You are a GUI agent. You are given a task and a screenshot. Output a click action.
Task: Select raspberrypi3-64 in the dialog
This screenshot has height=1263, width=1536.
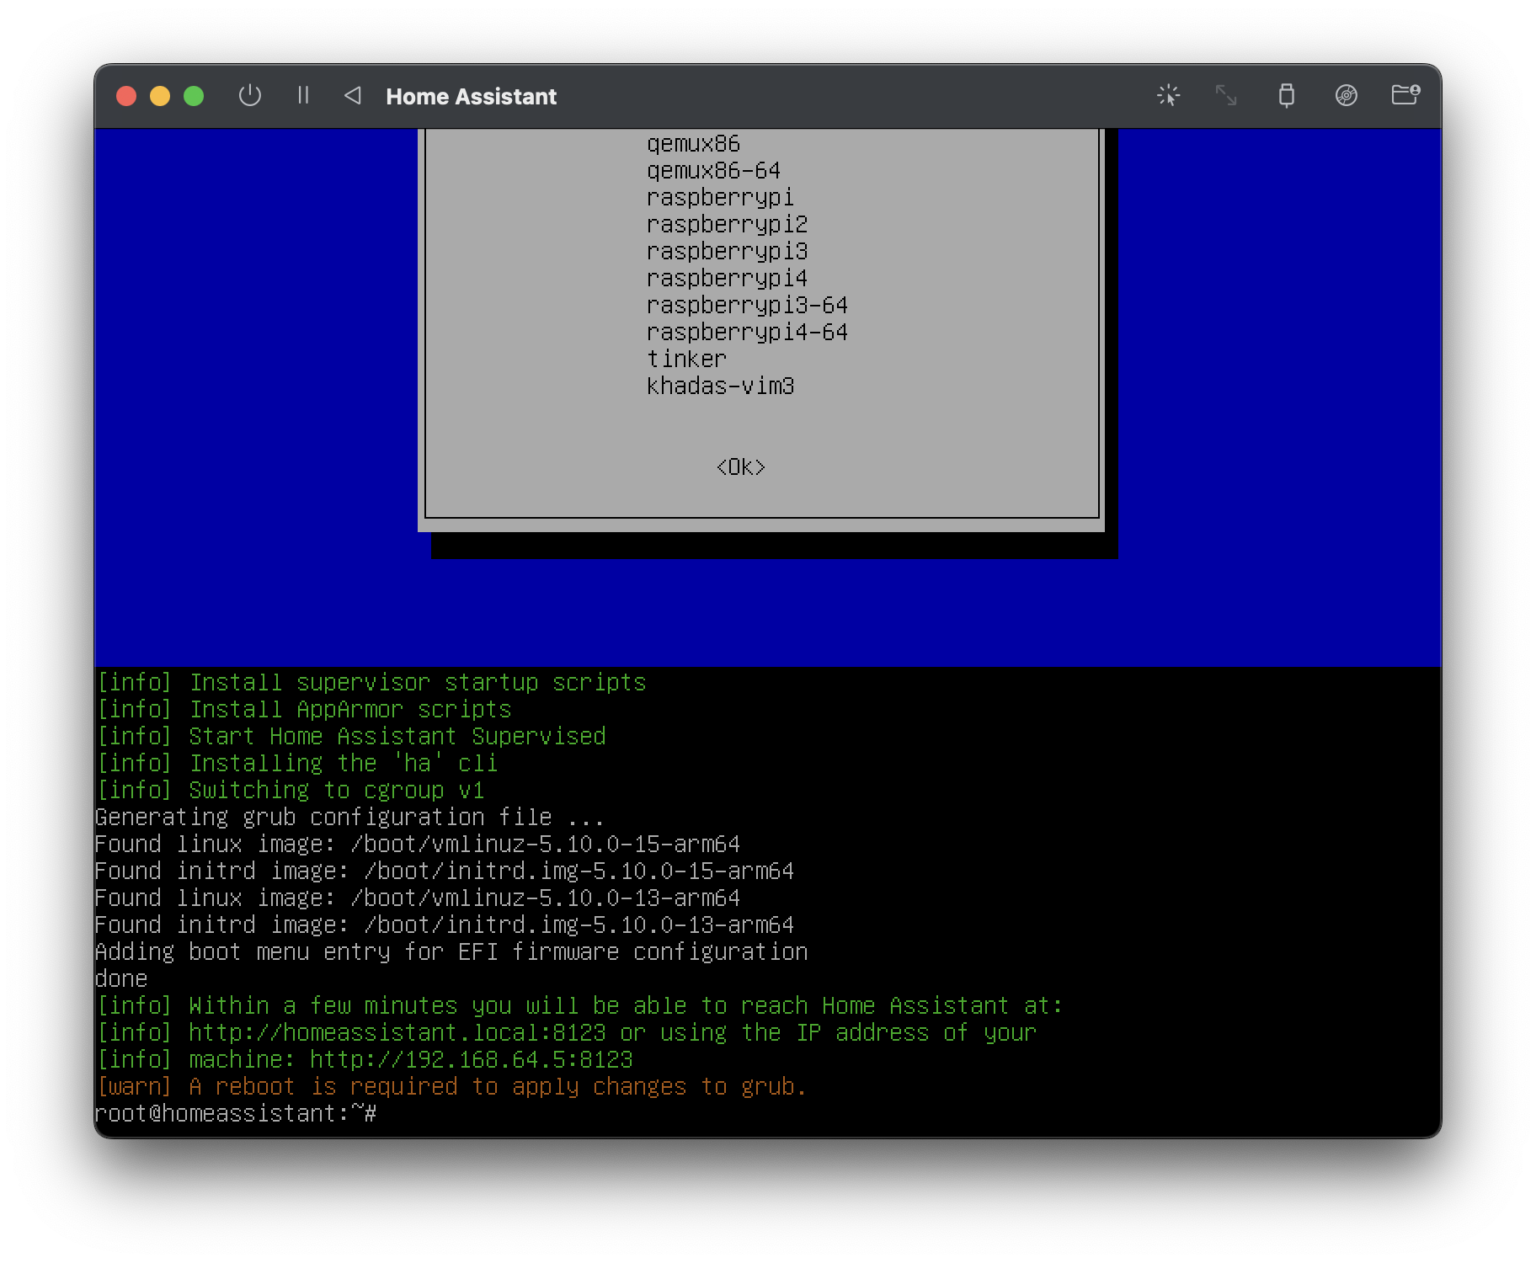click(x=747, y=305)
